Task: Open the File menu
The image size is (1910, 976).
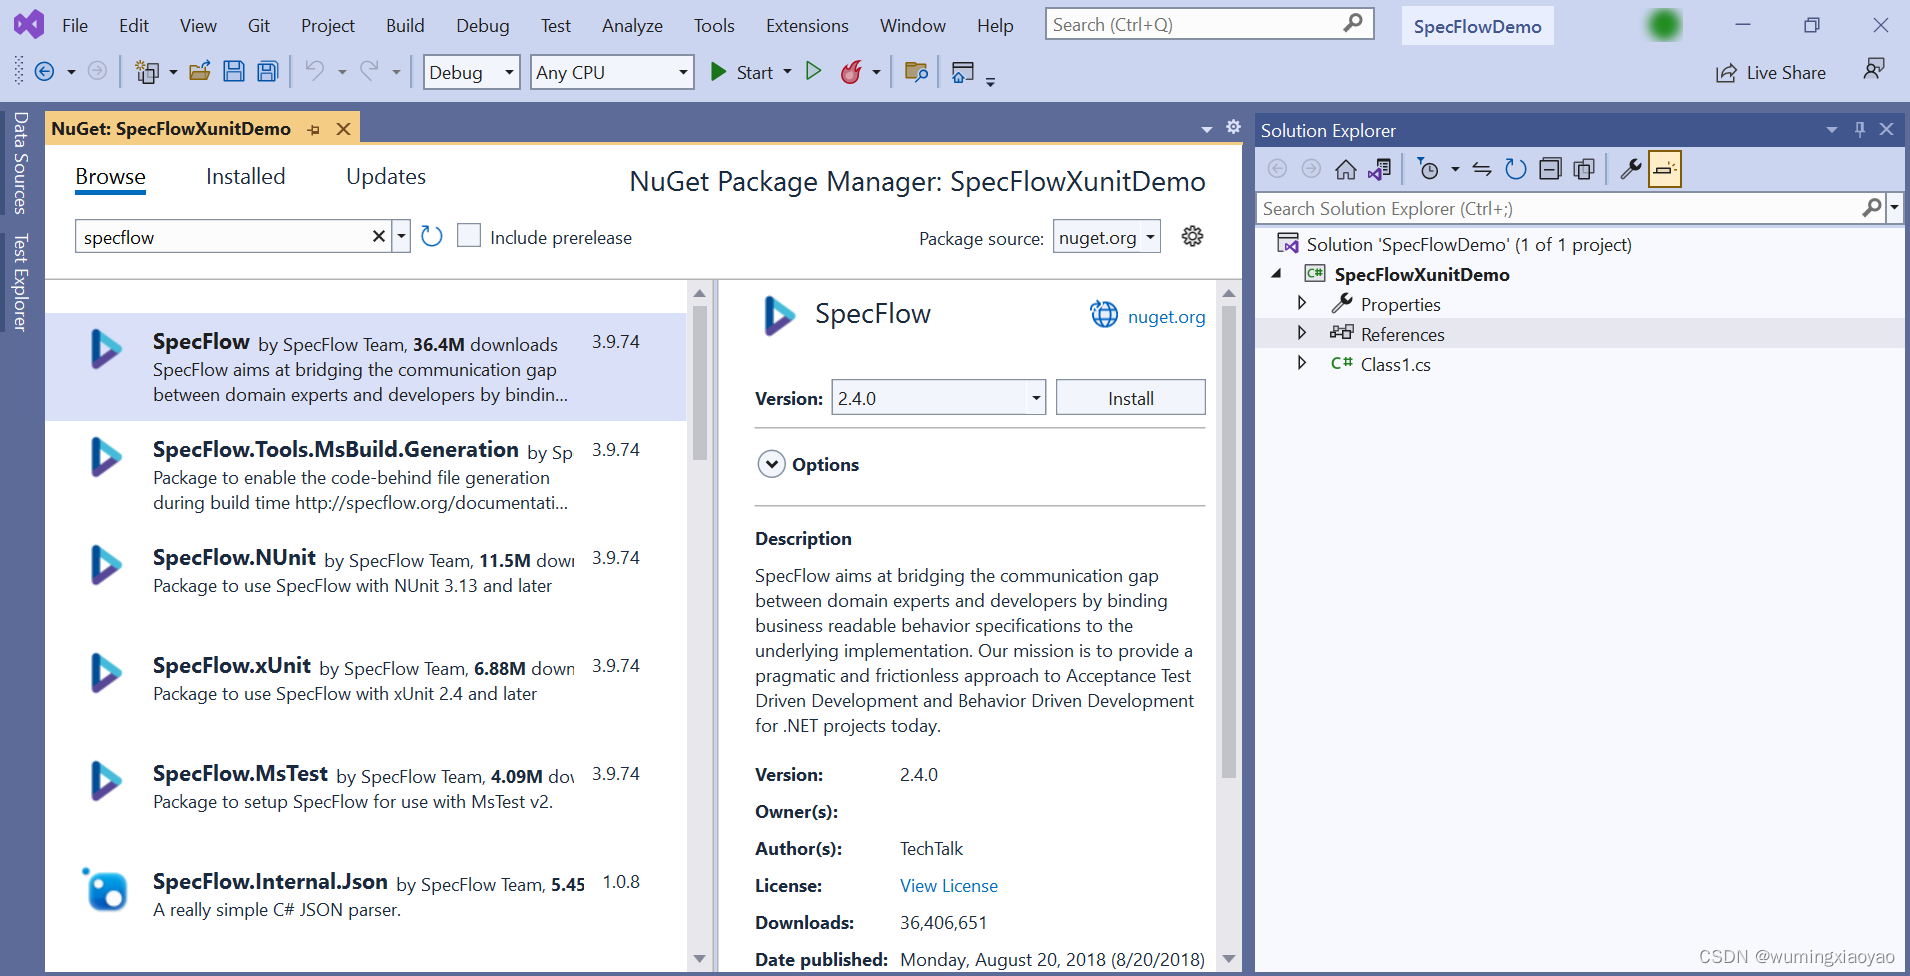Action: coord(75,26)
